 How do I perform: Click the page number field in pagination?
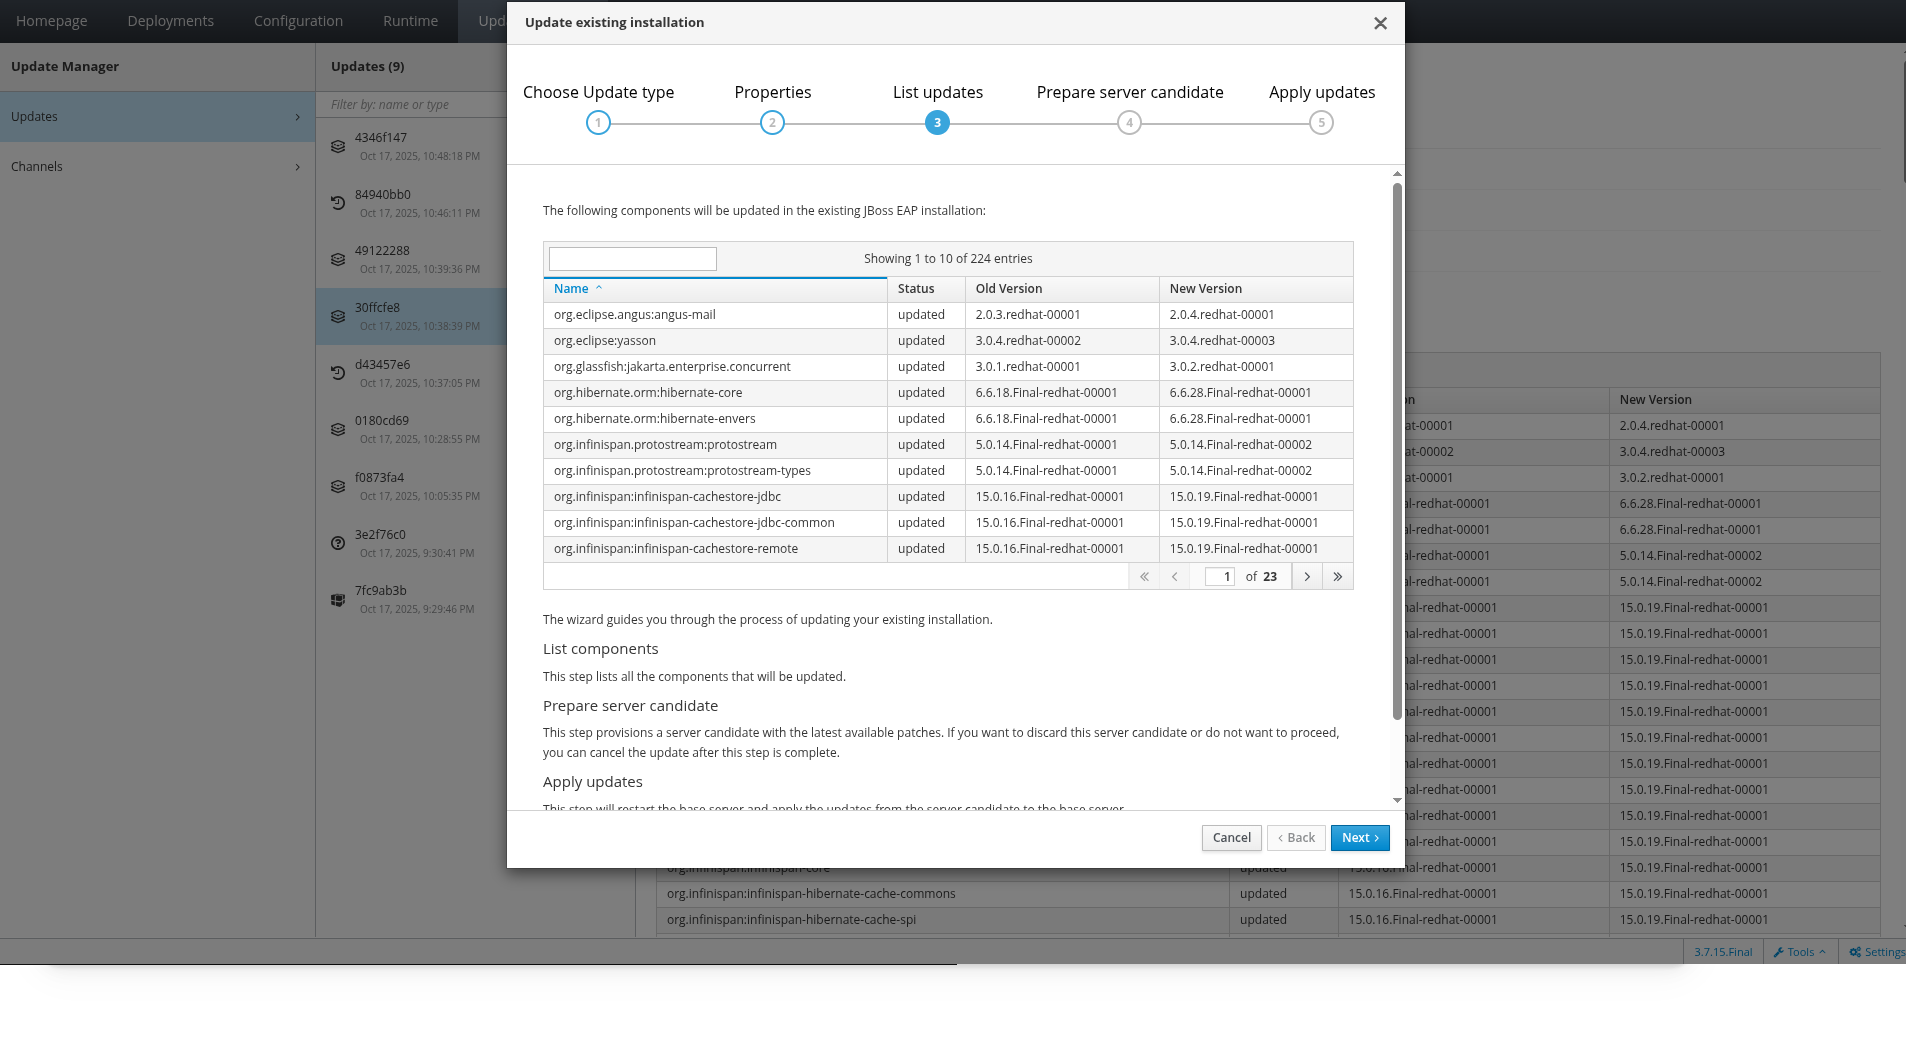[x=1220, y=576]
